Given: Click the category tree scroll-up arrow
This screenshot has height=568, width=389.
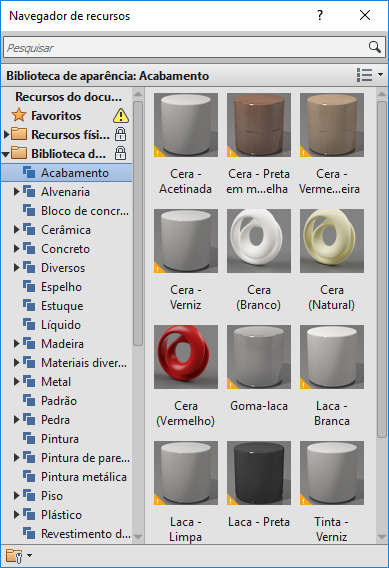Looking at the screenshot, I should (138, 94).
